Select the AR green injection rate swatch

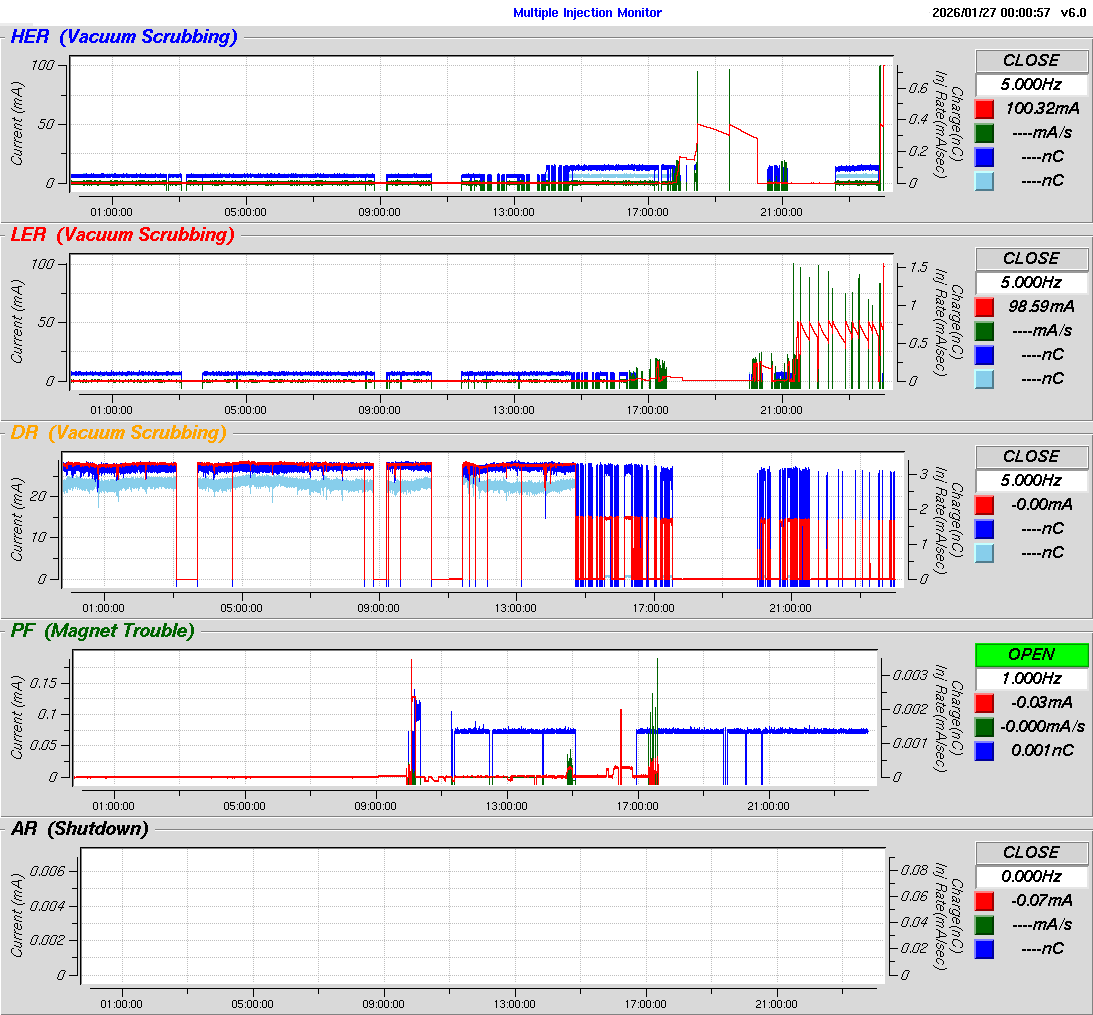(985, 924)
